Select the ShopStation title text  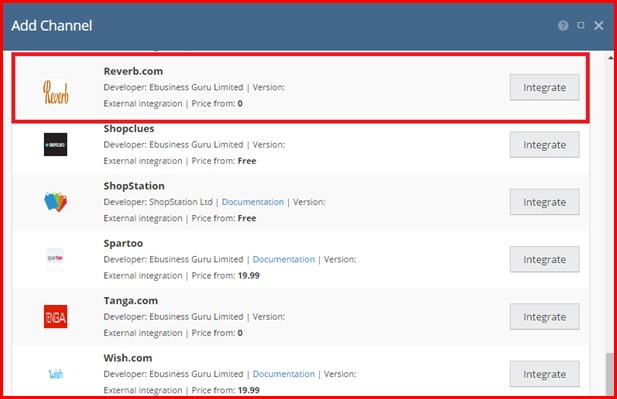134,186
